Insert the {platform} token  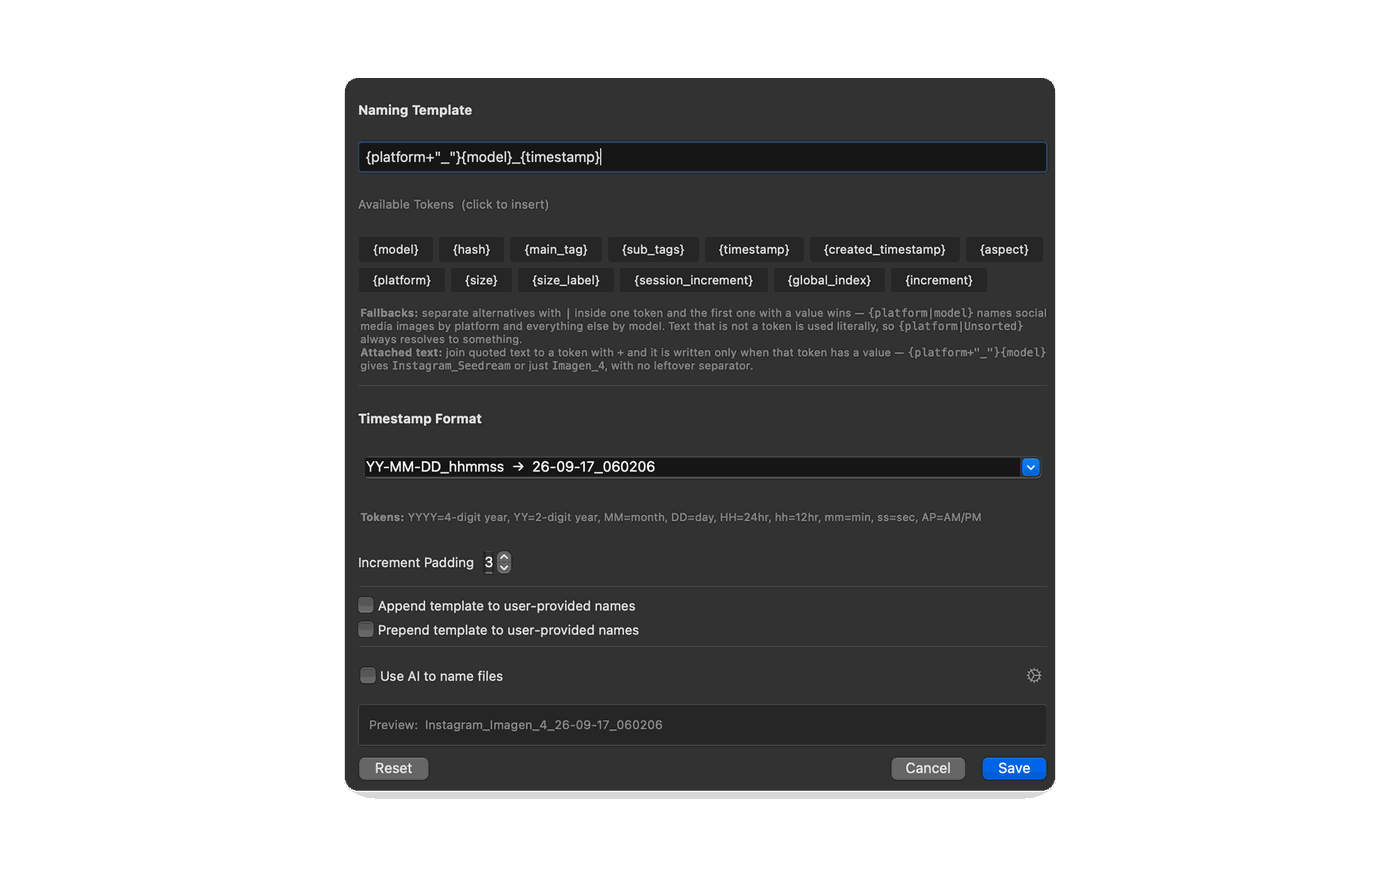tap(402, 280)
